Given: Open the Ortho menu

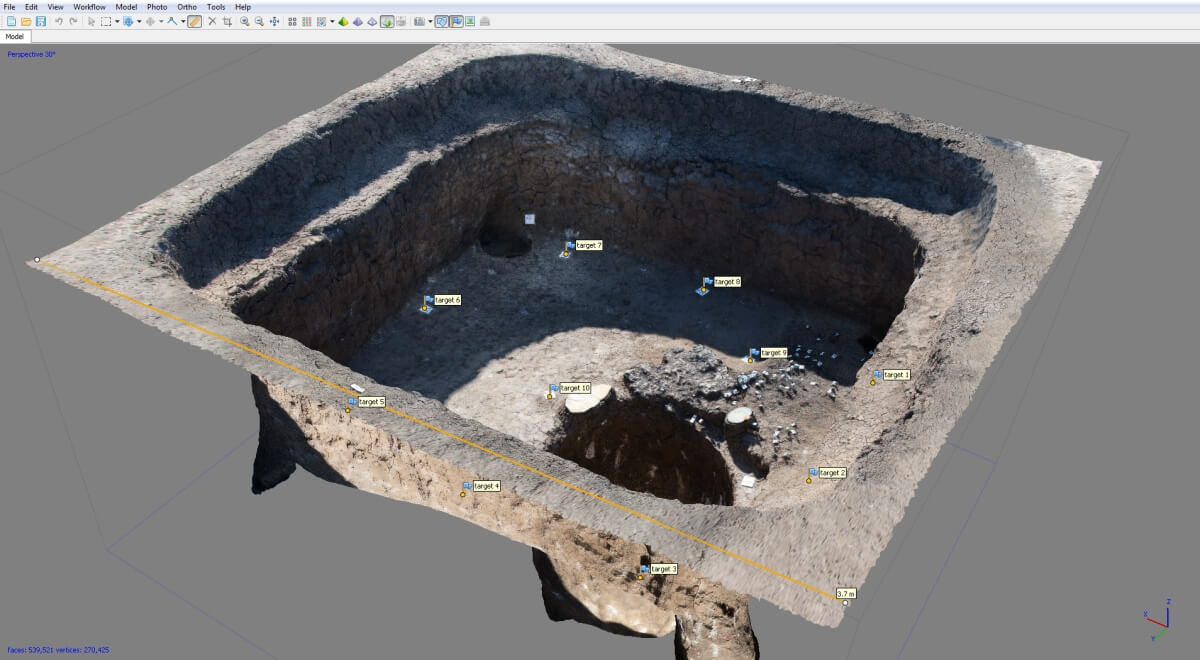Looking at the screenshot, I should tap(187, 7).
